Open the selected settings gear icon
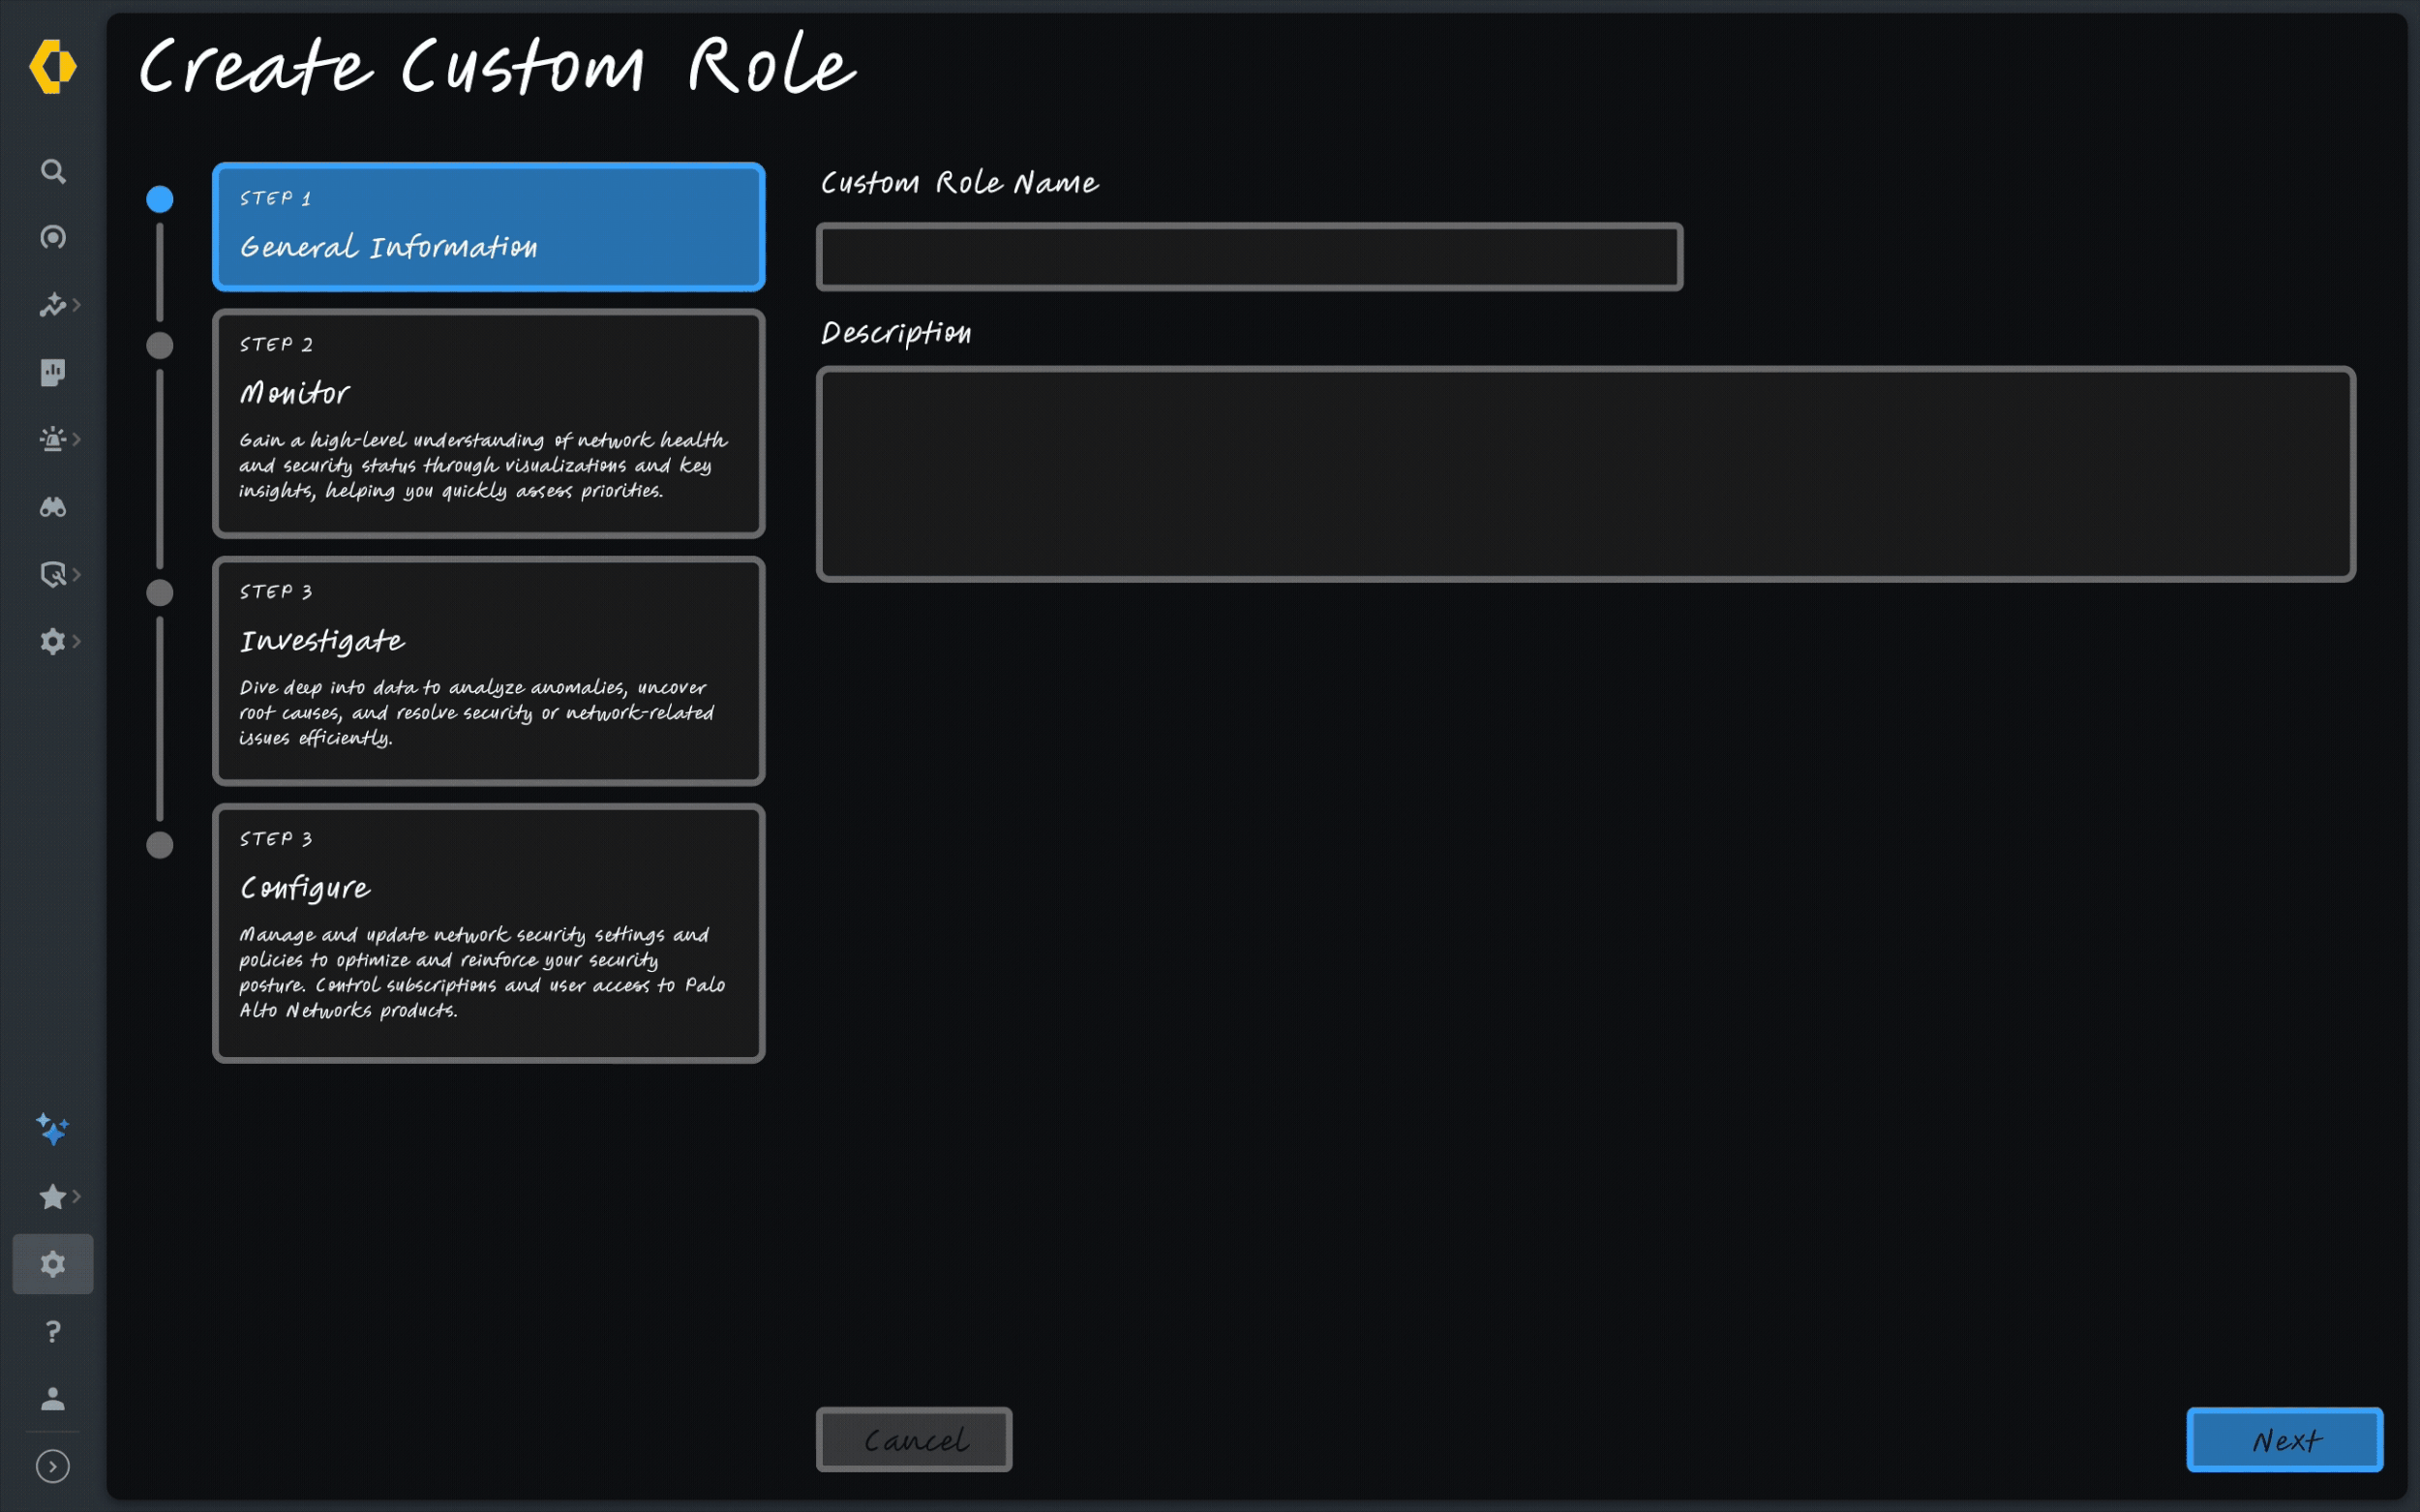 (x=53, y=1264)
